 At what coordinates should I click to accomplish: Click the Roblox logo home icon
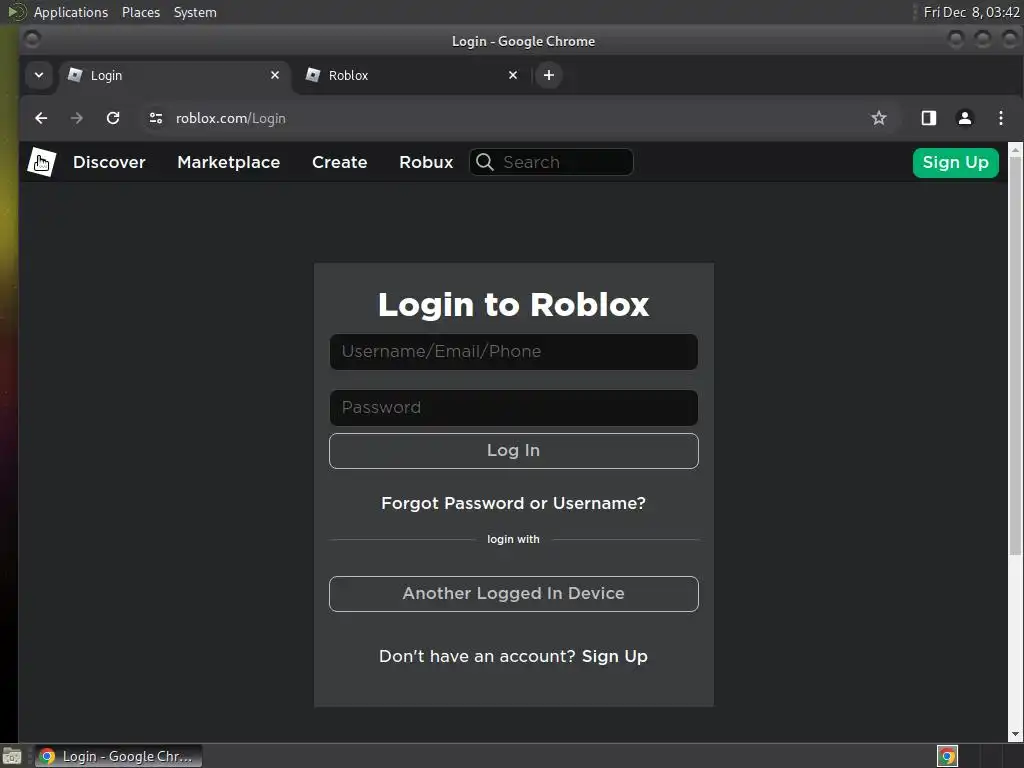click(x=42, y=162)
